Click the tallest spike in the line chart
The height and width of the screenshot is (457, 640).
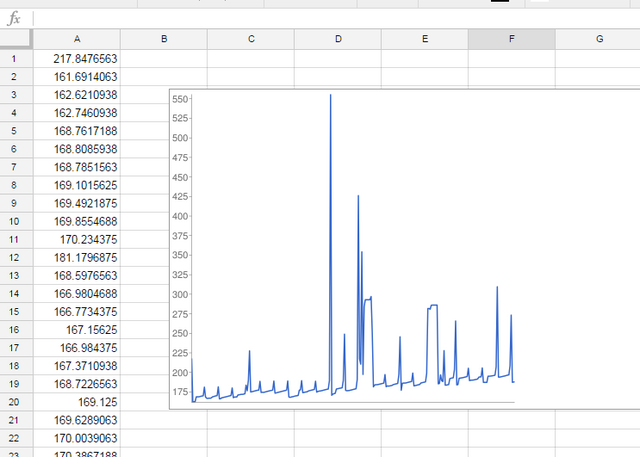click(331, 96)
